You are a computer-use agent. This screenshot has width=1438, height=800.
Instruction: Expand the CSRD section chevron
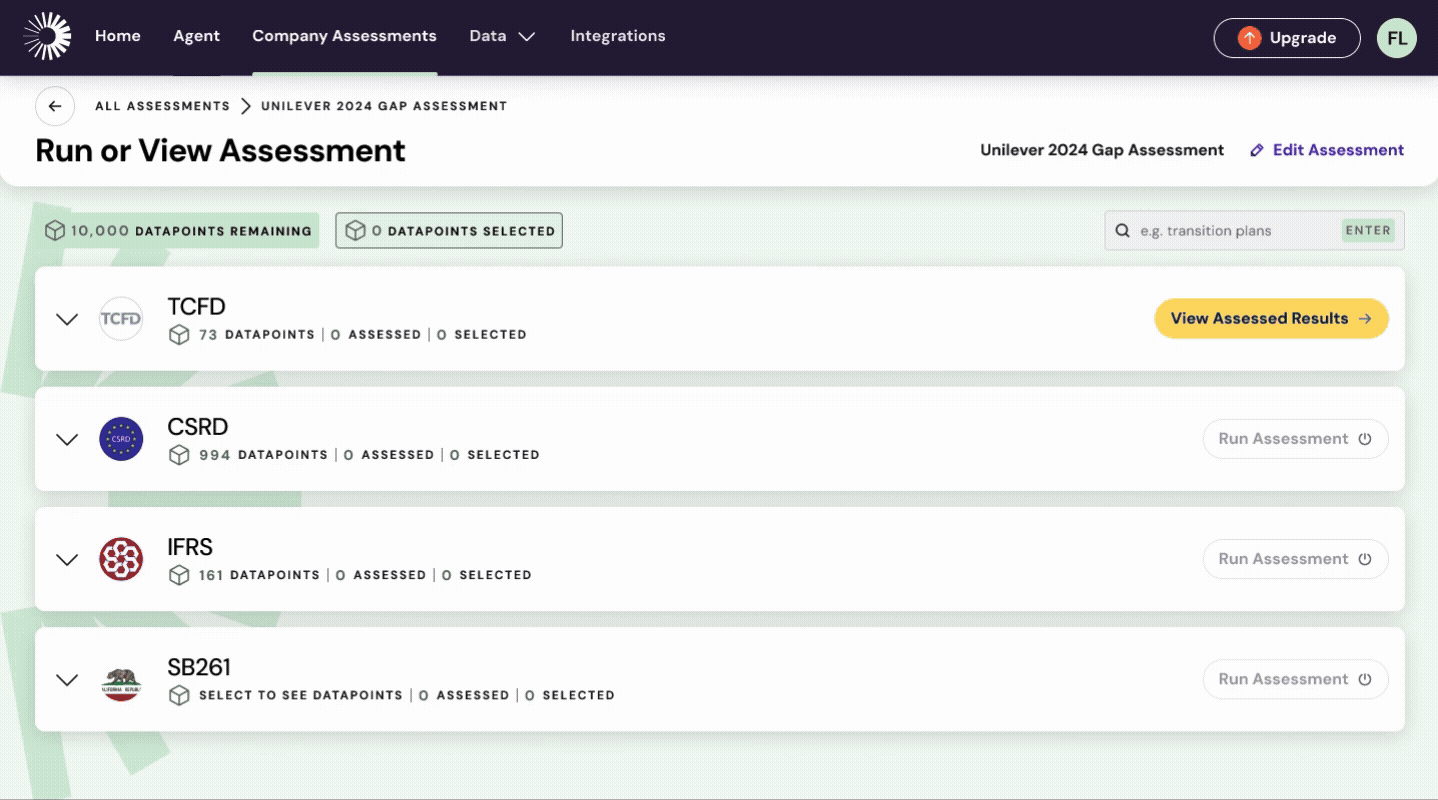[67, 439]
